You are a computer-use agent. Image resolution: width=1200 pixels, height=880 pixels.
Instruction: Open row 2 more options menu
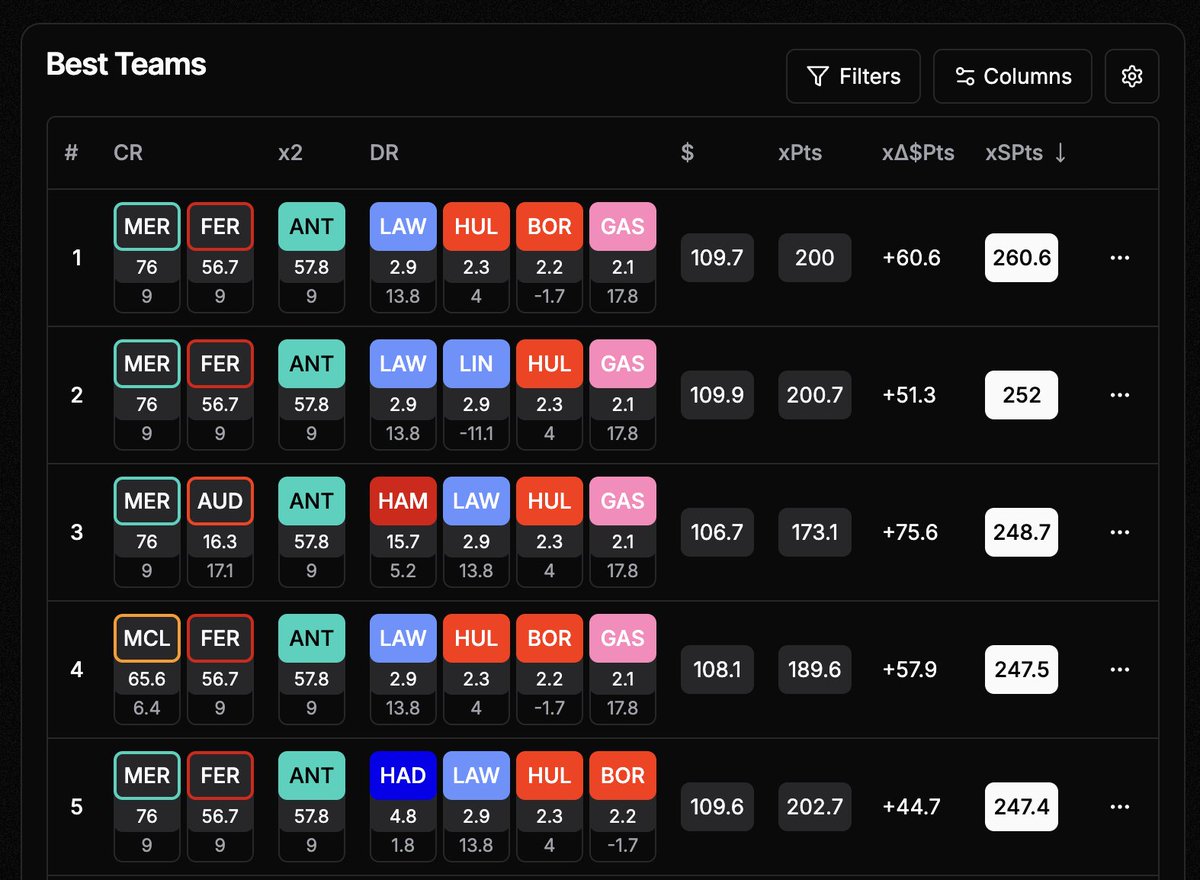(1120, 395)
